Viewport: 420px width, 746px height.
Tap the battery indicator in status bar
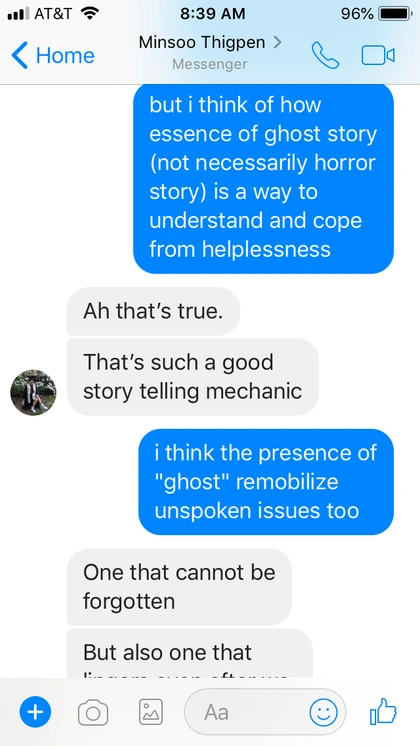click(394, 14)
